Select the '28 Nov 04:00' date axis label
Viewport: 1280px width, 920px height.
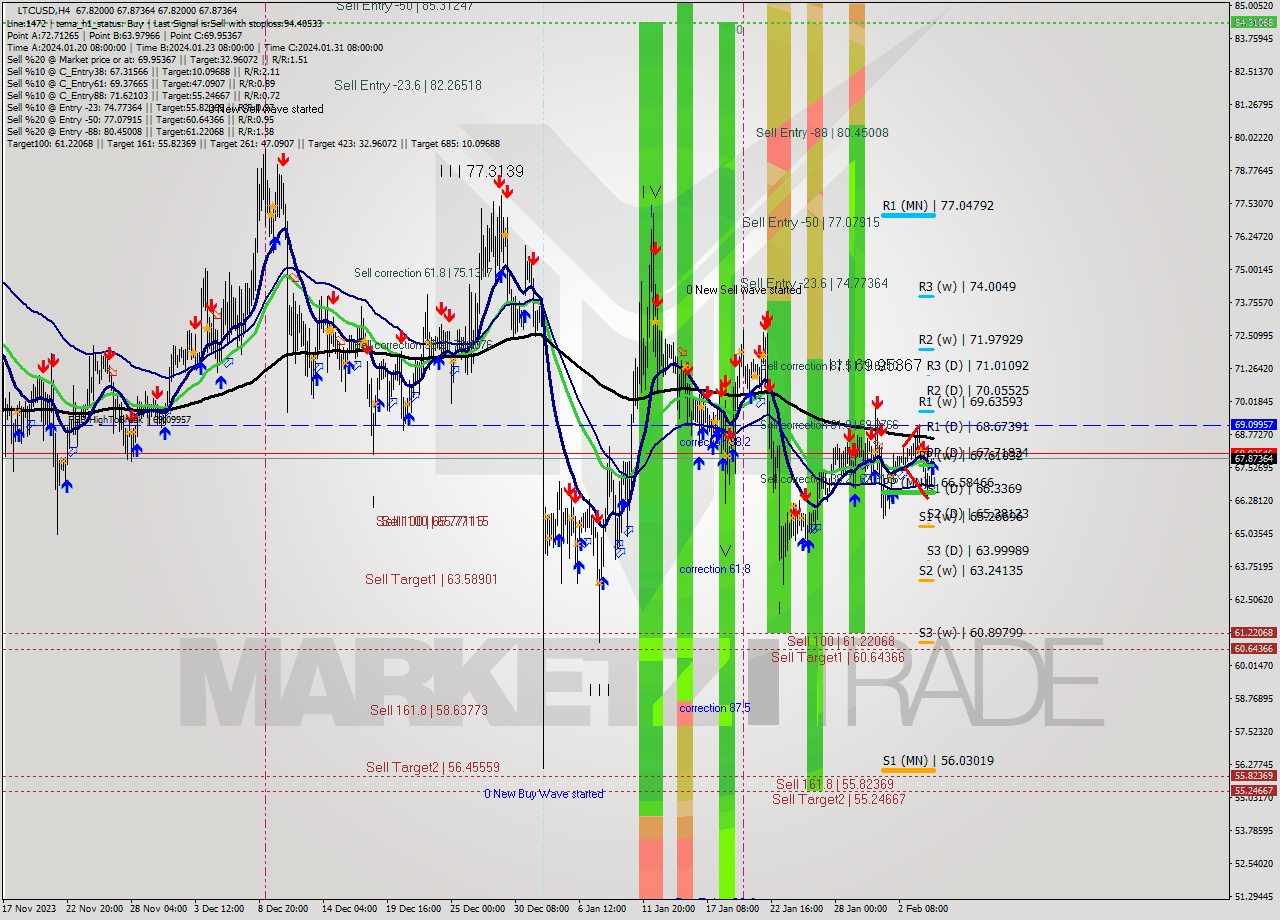click(156, 909)
